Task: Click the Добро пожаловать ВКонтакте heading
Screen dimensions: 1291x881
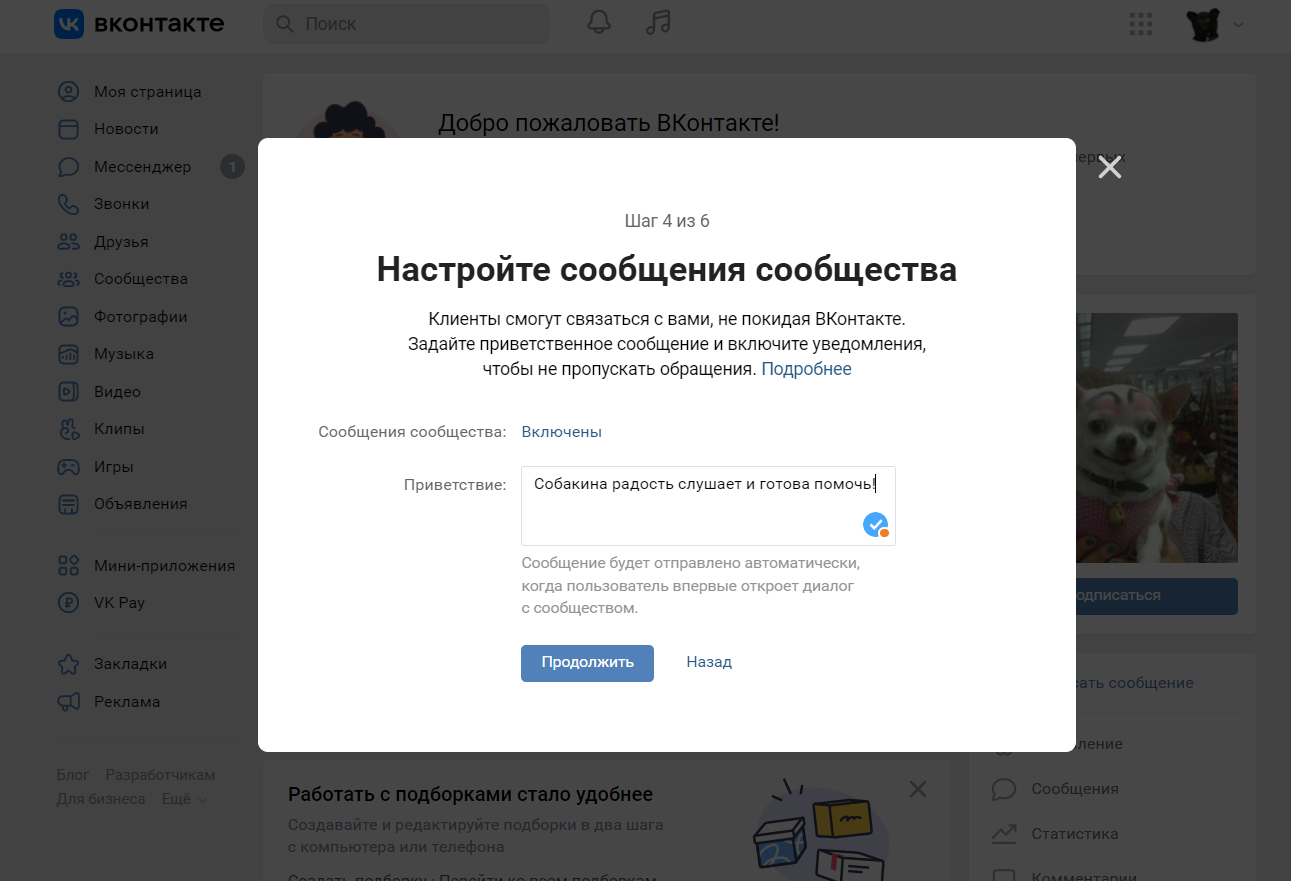Action: click(x=608, y=124)
